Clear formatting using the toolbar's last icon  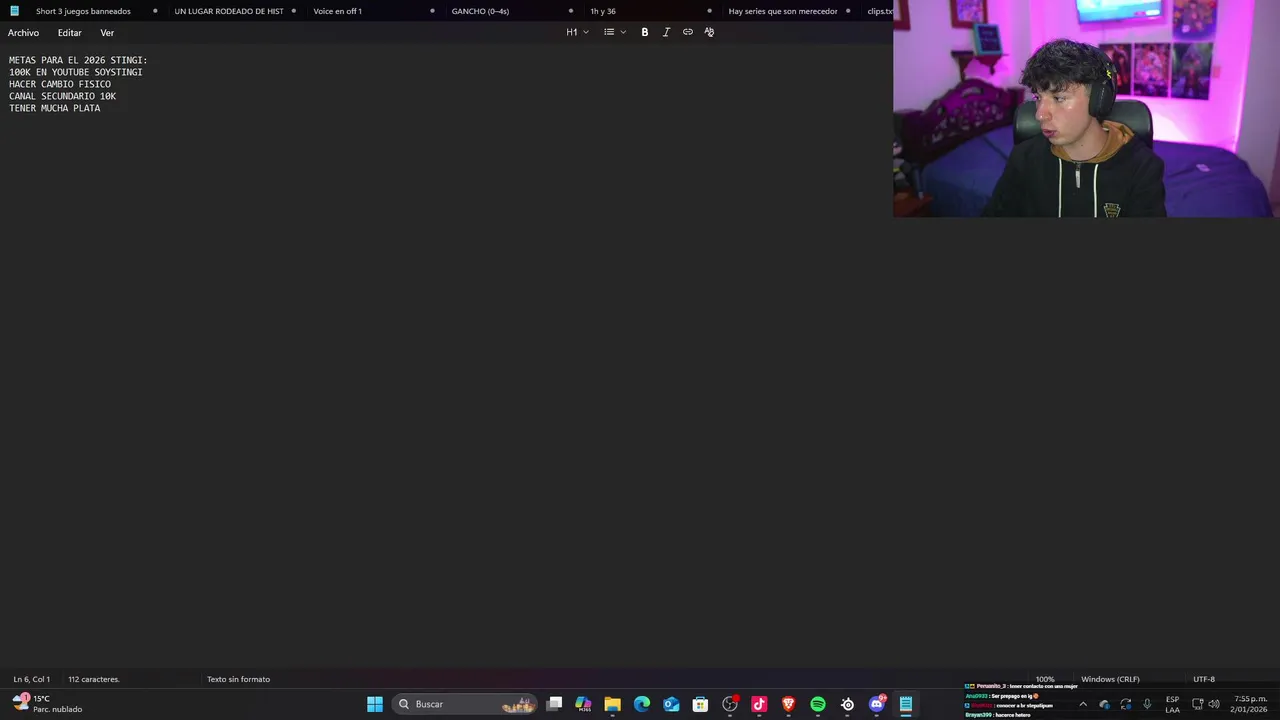[709, 32]
